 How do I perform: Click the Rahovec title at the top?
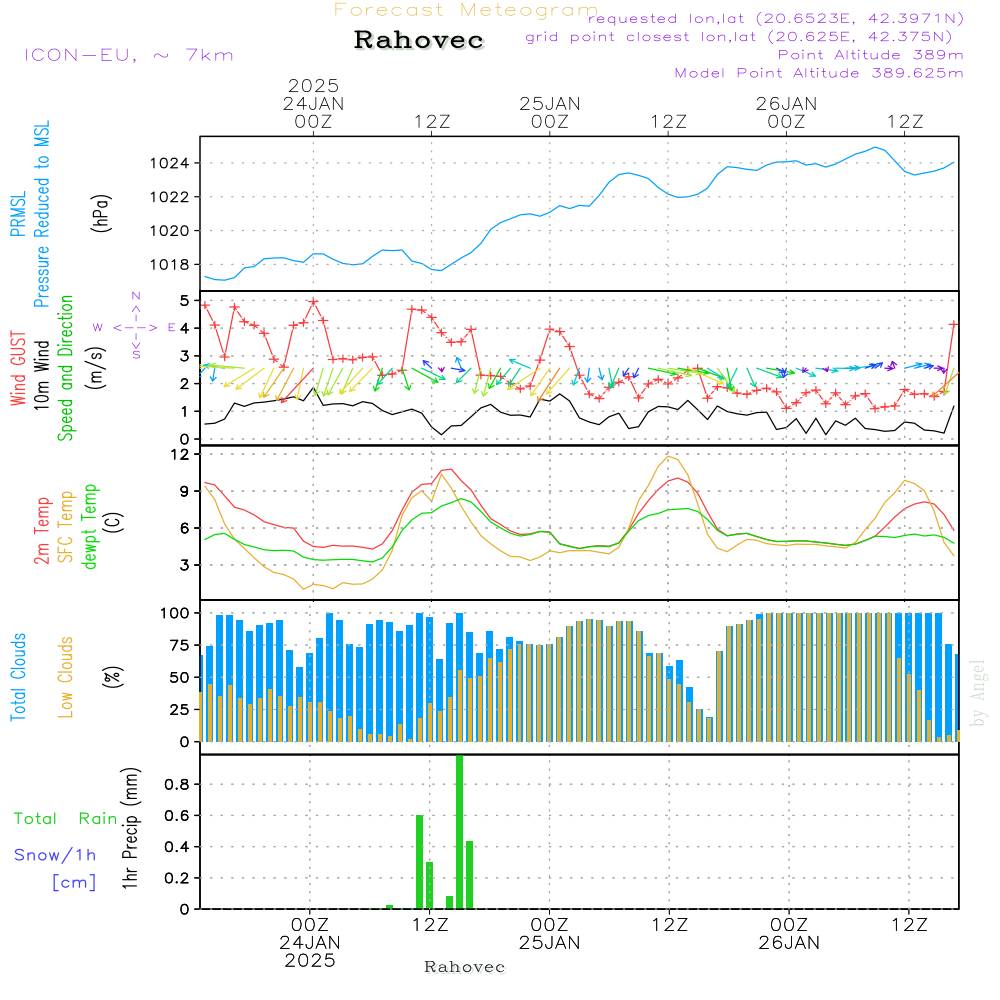click(x=418, y=40)
